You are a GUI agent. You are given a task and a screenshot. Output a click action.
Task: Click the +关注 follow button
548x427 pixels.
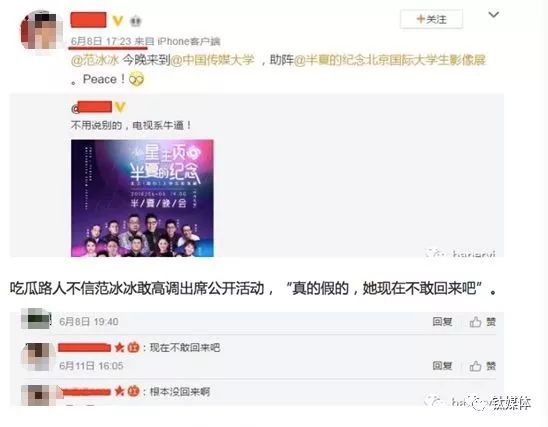[431, 19]
